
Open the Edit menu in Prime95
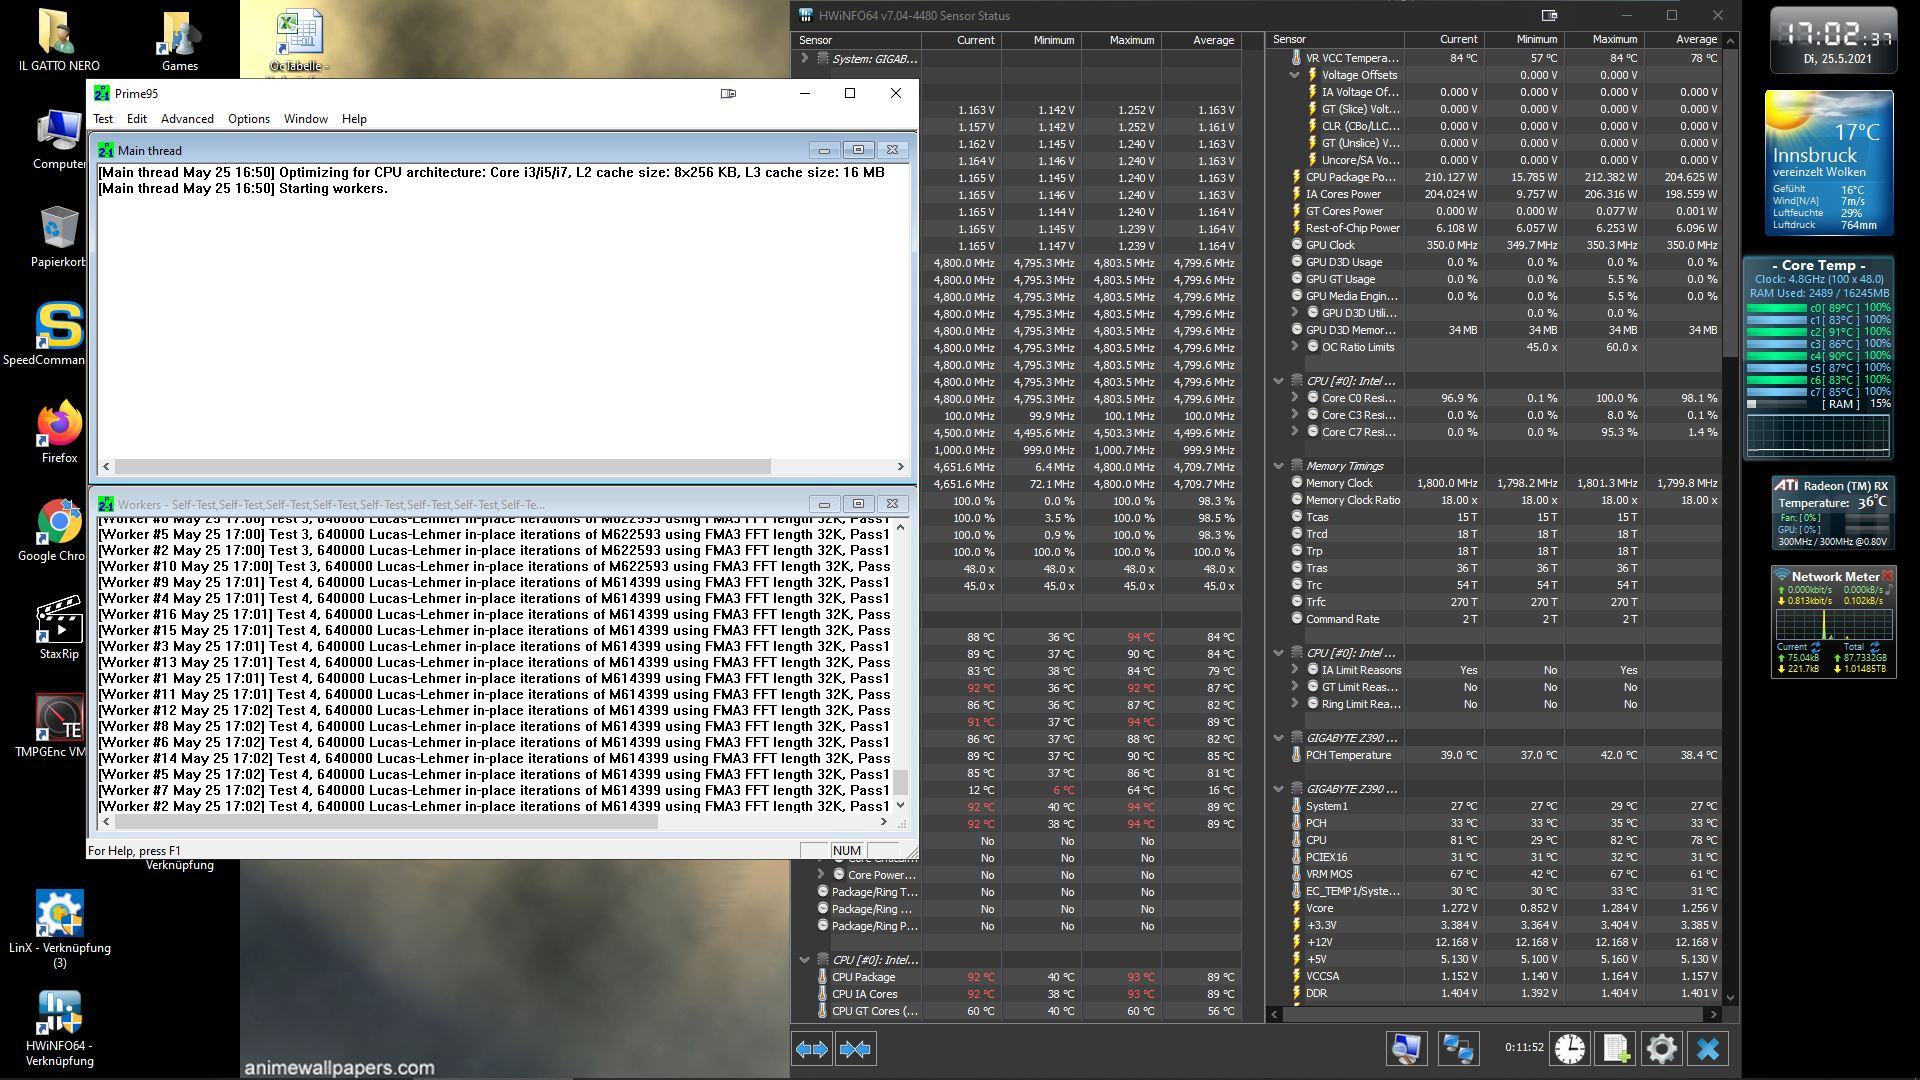(137, 118)
